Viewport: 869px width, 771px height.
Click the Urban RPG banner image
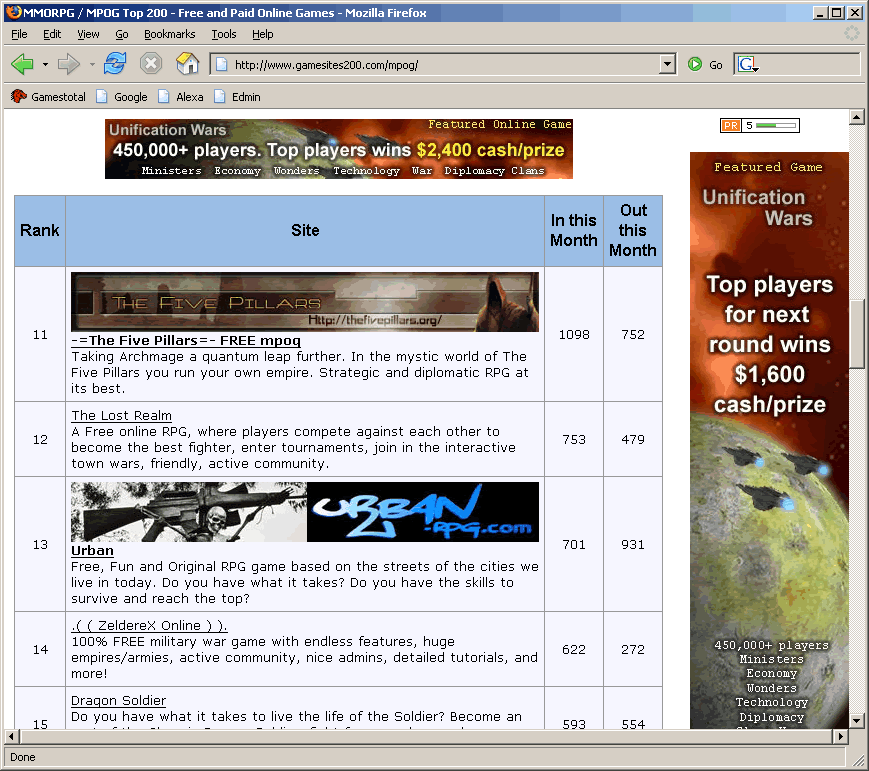[304, 511]
